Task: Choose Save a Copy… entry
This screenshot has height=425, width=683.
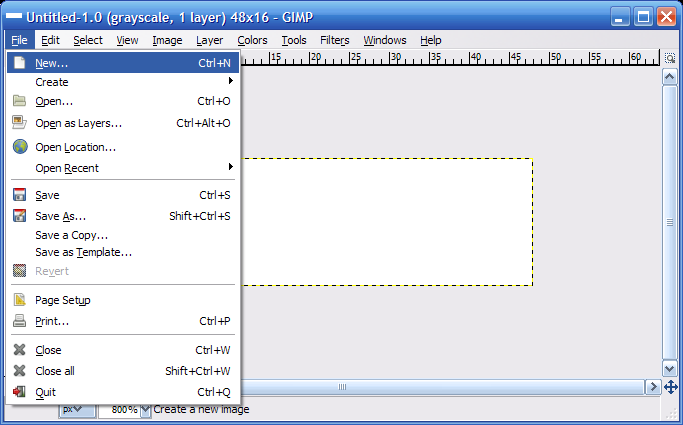Action: point(123,235)
